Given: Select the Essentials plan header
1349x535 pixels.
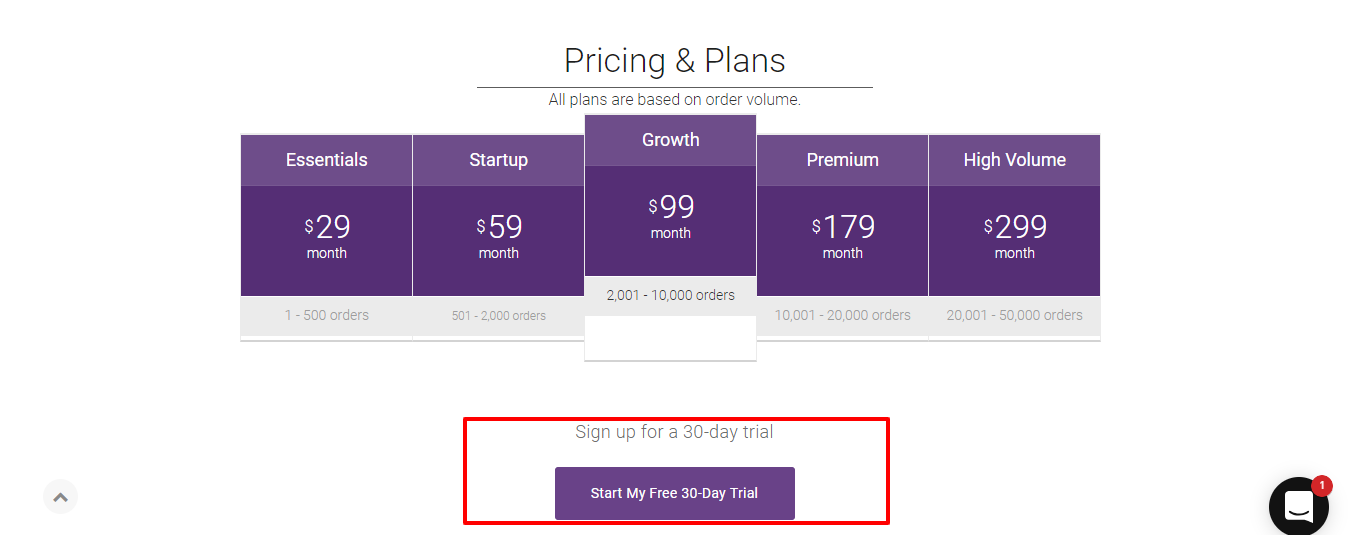Looking at the screenshot, I should (x=326, y=160).
